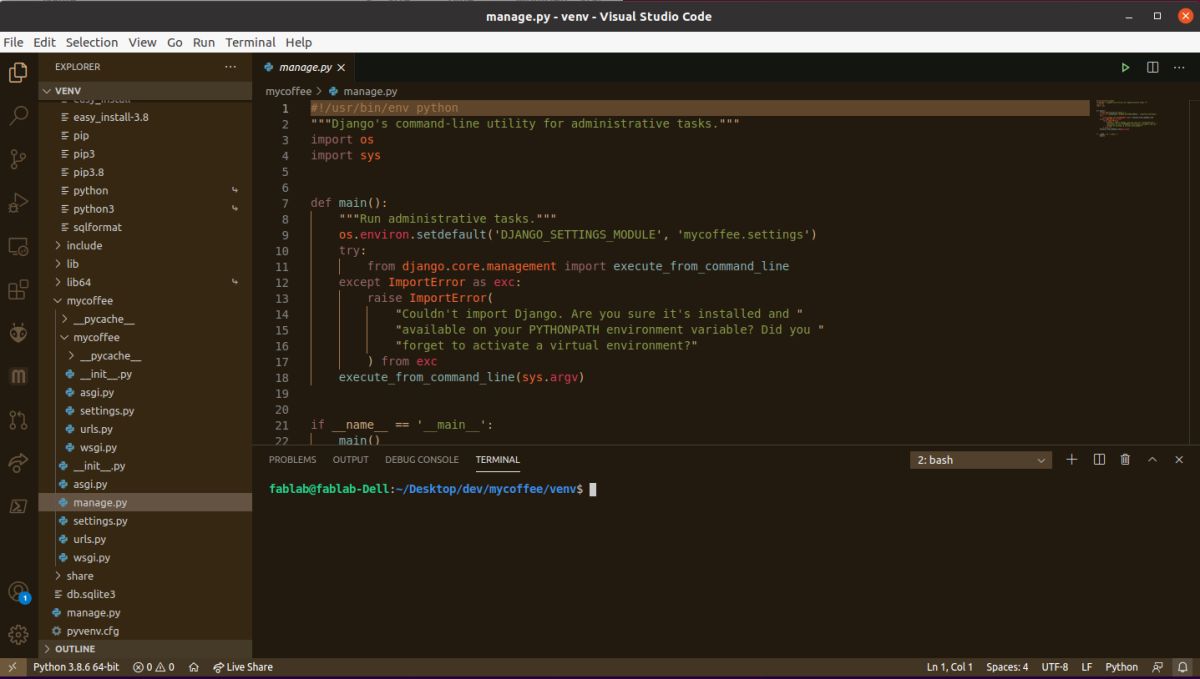Click the home icon in status bar
This screenshot has height=679, width=1200.
tap(193, 667)
